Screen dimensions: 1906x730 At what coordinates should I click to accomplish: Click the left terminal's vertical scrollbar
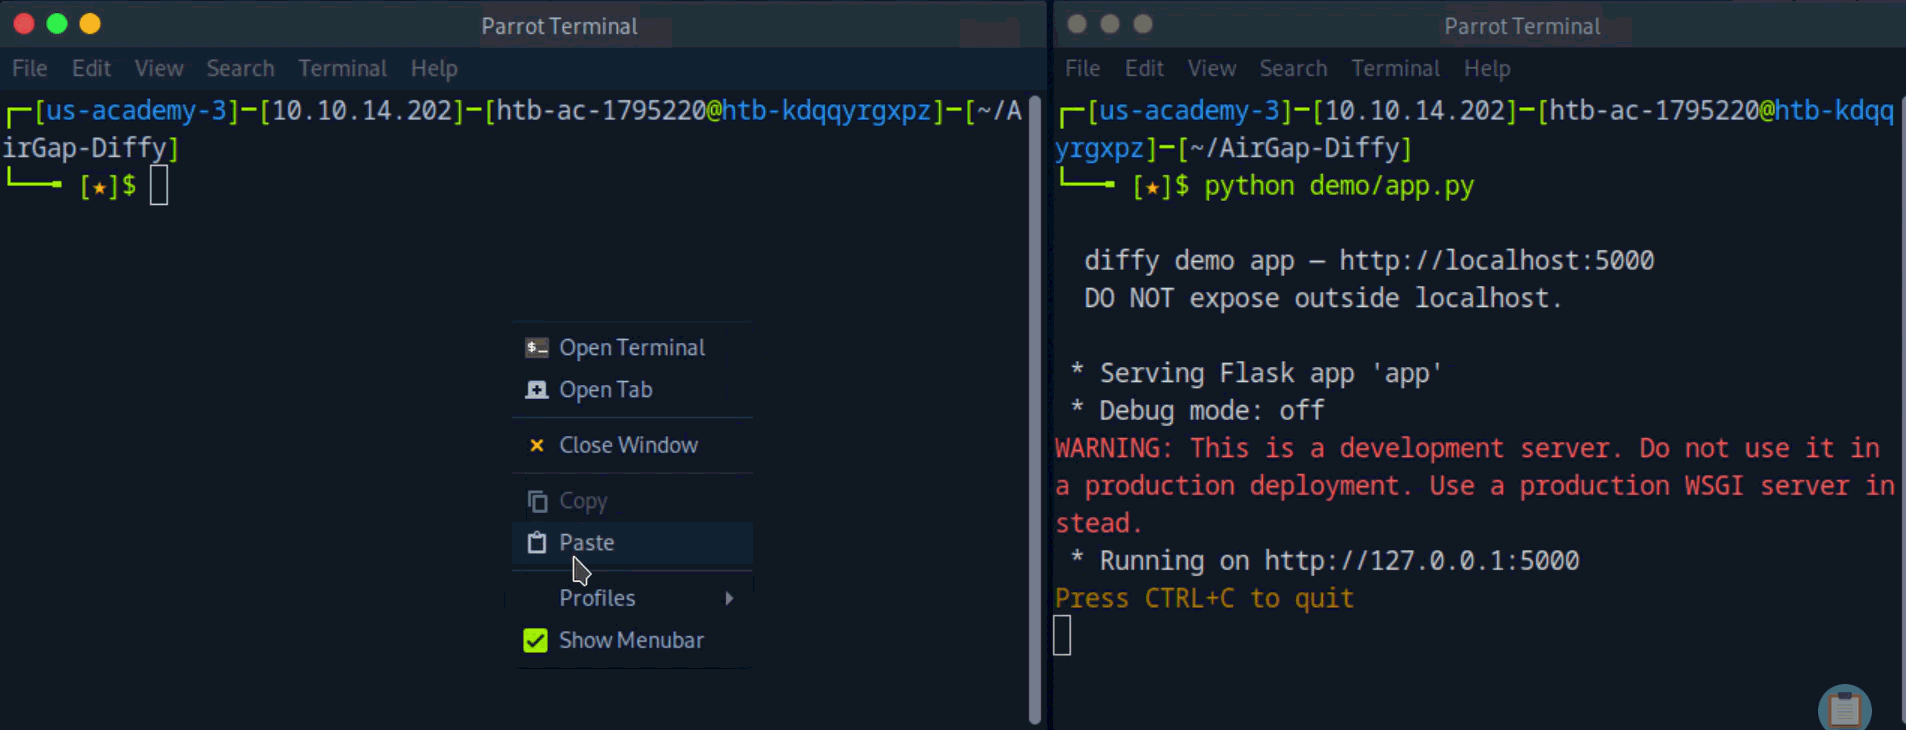point(1035,408)
